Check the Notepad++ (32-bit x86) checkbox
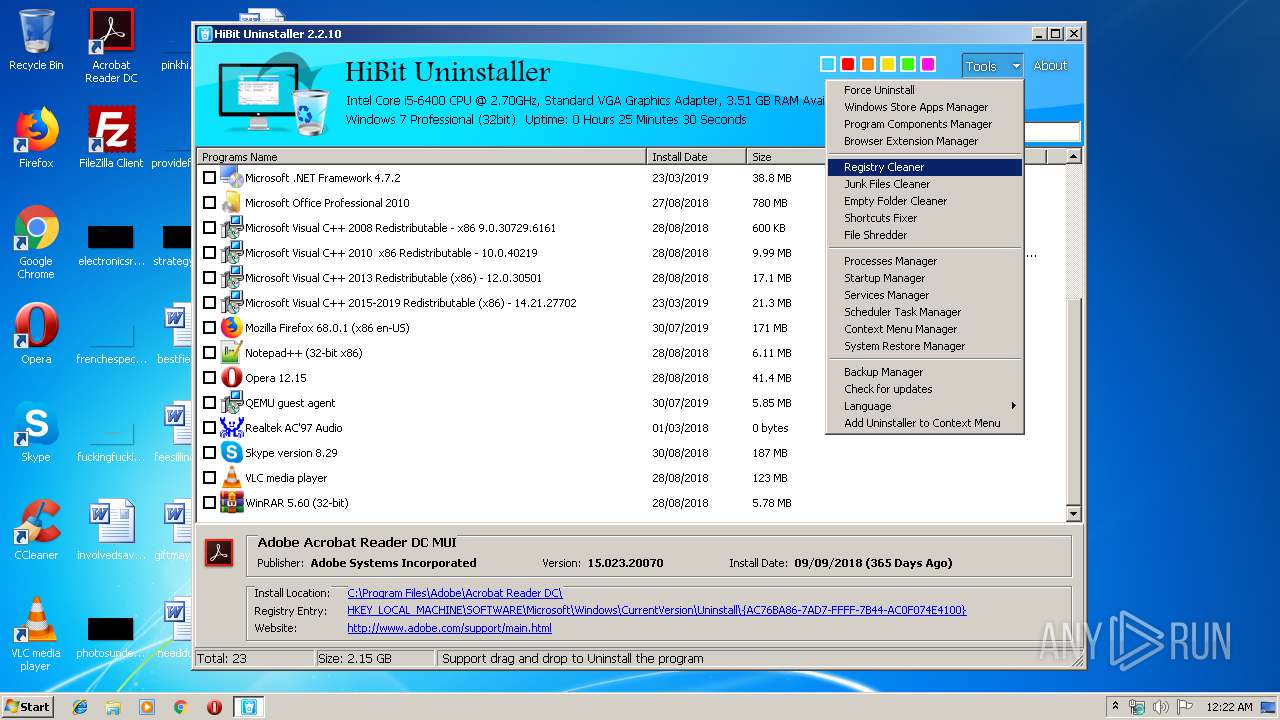This screenshot has height=720, width=1280. (x=209, y=352)
